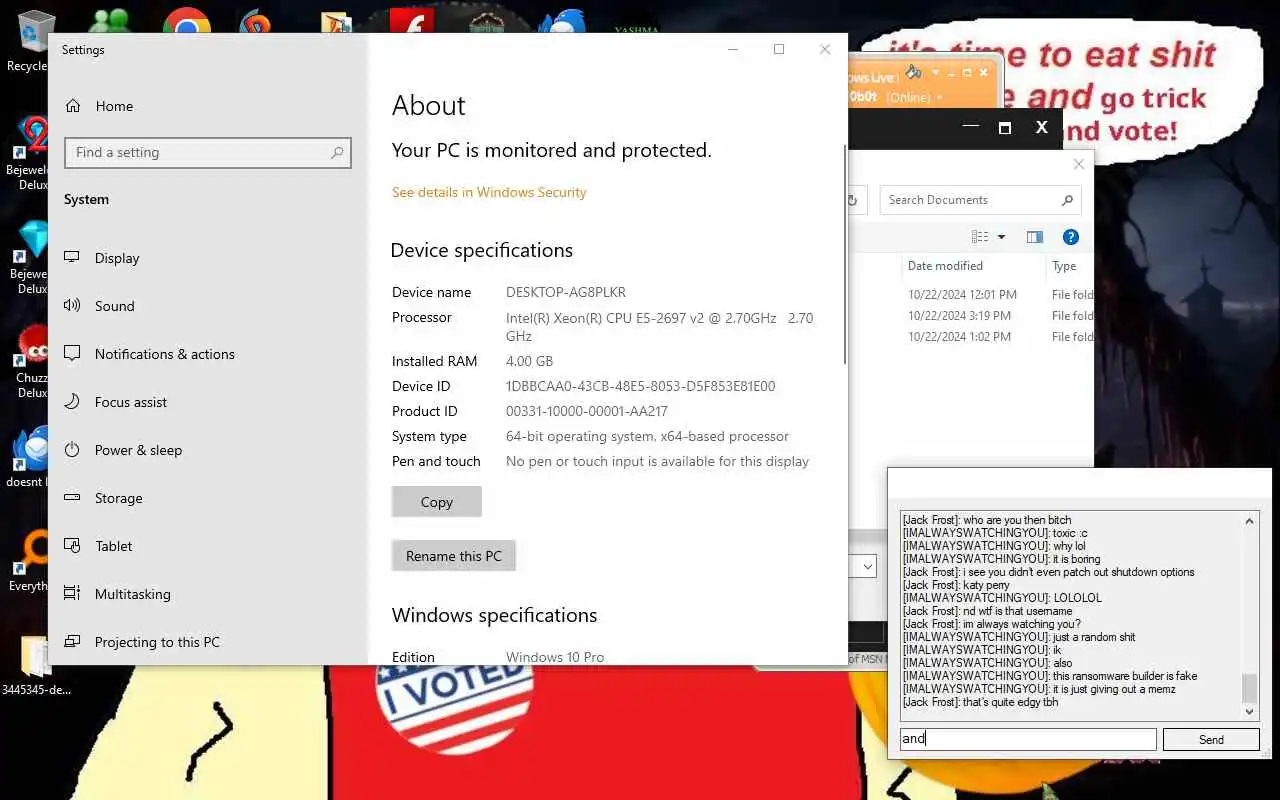Click chat line 'that's quite edgy tbh'
Screen dimensions: 1280x800
(980, 702)
